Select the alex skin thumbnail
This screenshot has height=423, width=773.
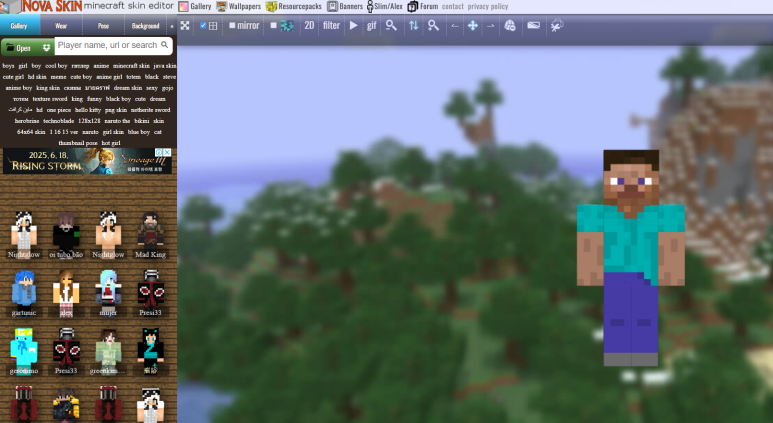pyautogui.click(x=66, y=293)
